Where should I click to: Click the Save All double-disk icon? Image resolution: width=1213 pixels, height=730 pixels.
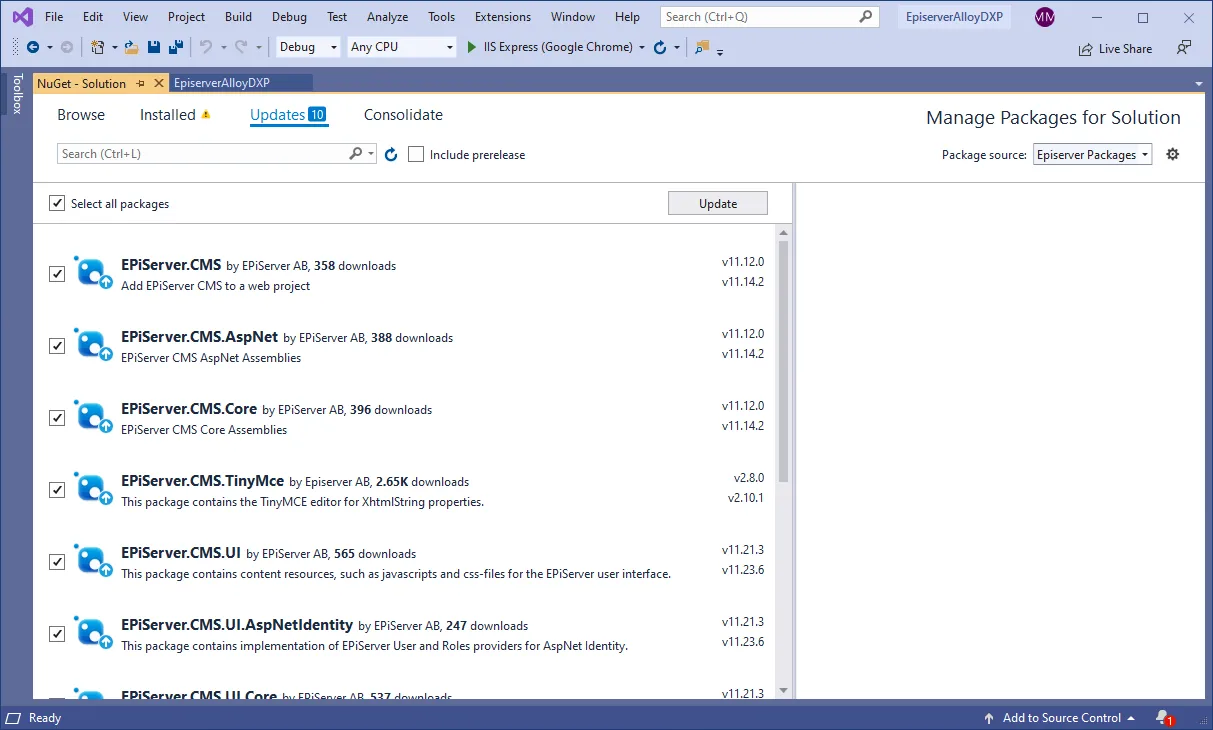[x=176, y=47]
